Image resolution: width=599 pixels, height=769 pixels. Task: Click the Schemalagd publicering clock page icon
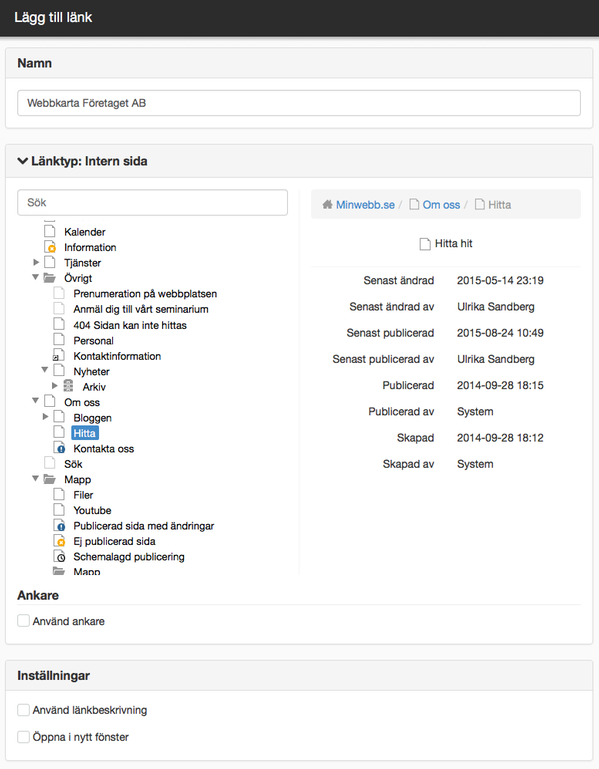coord(59,557)
